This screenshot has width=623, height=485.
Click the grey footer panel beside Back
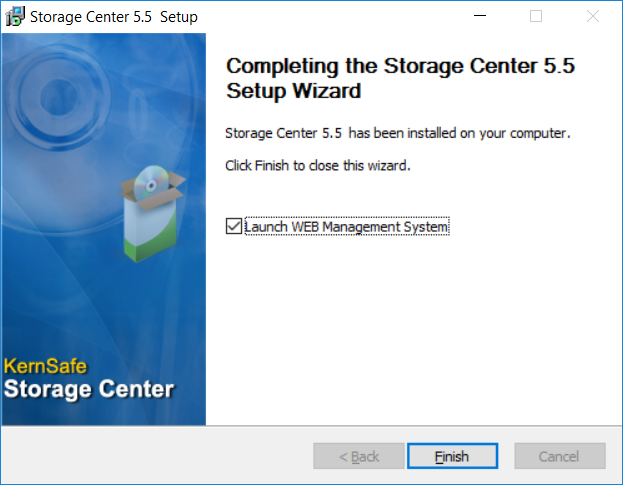pos(157,455)
